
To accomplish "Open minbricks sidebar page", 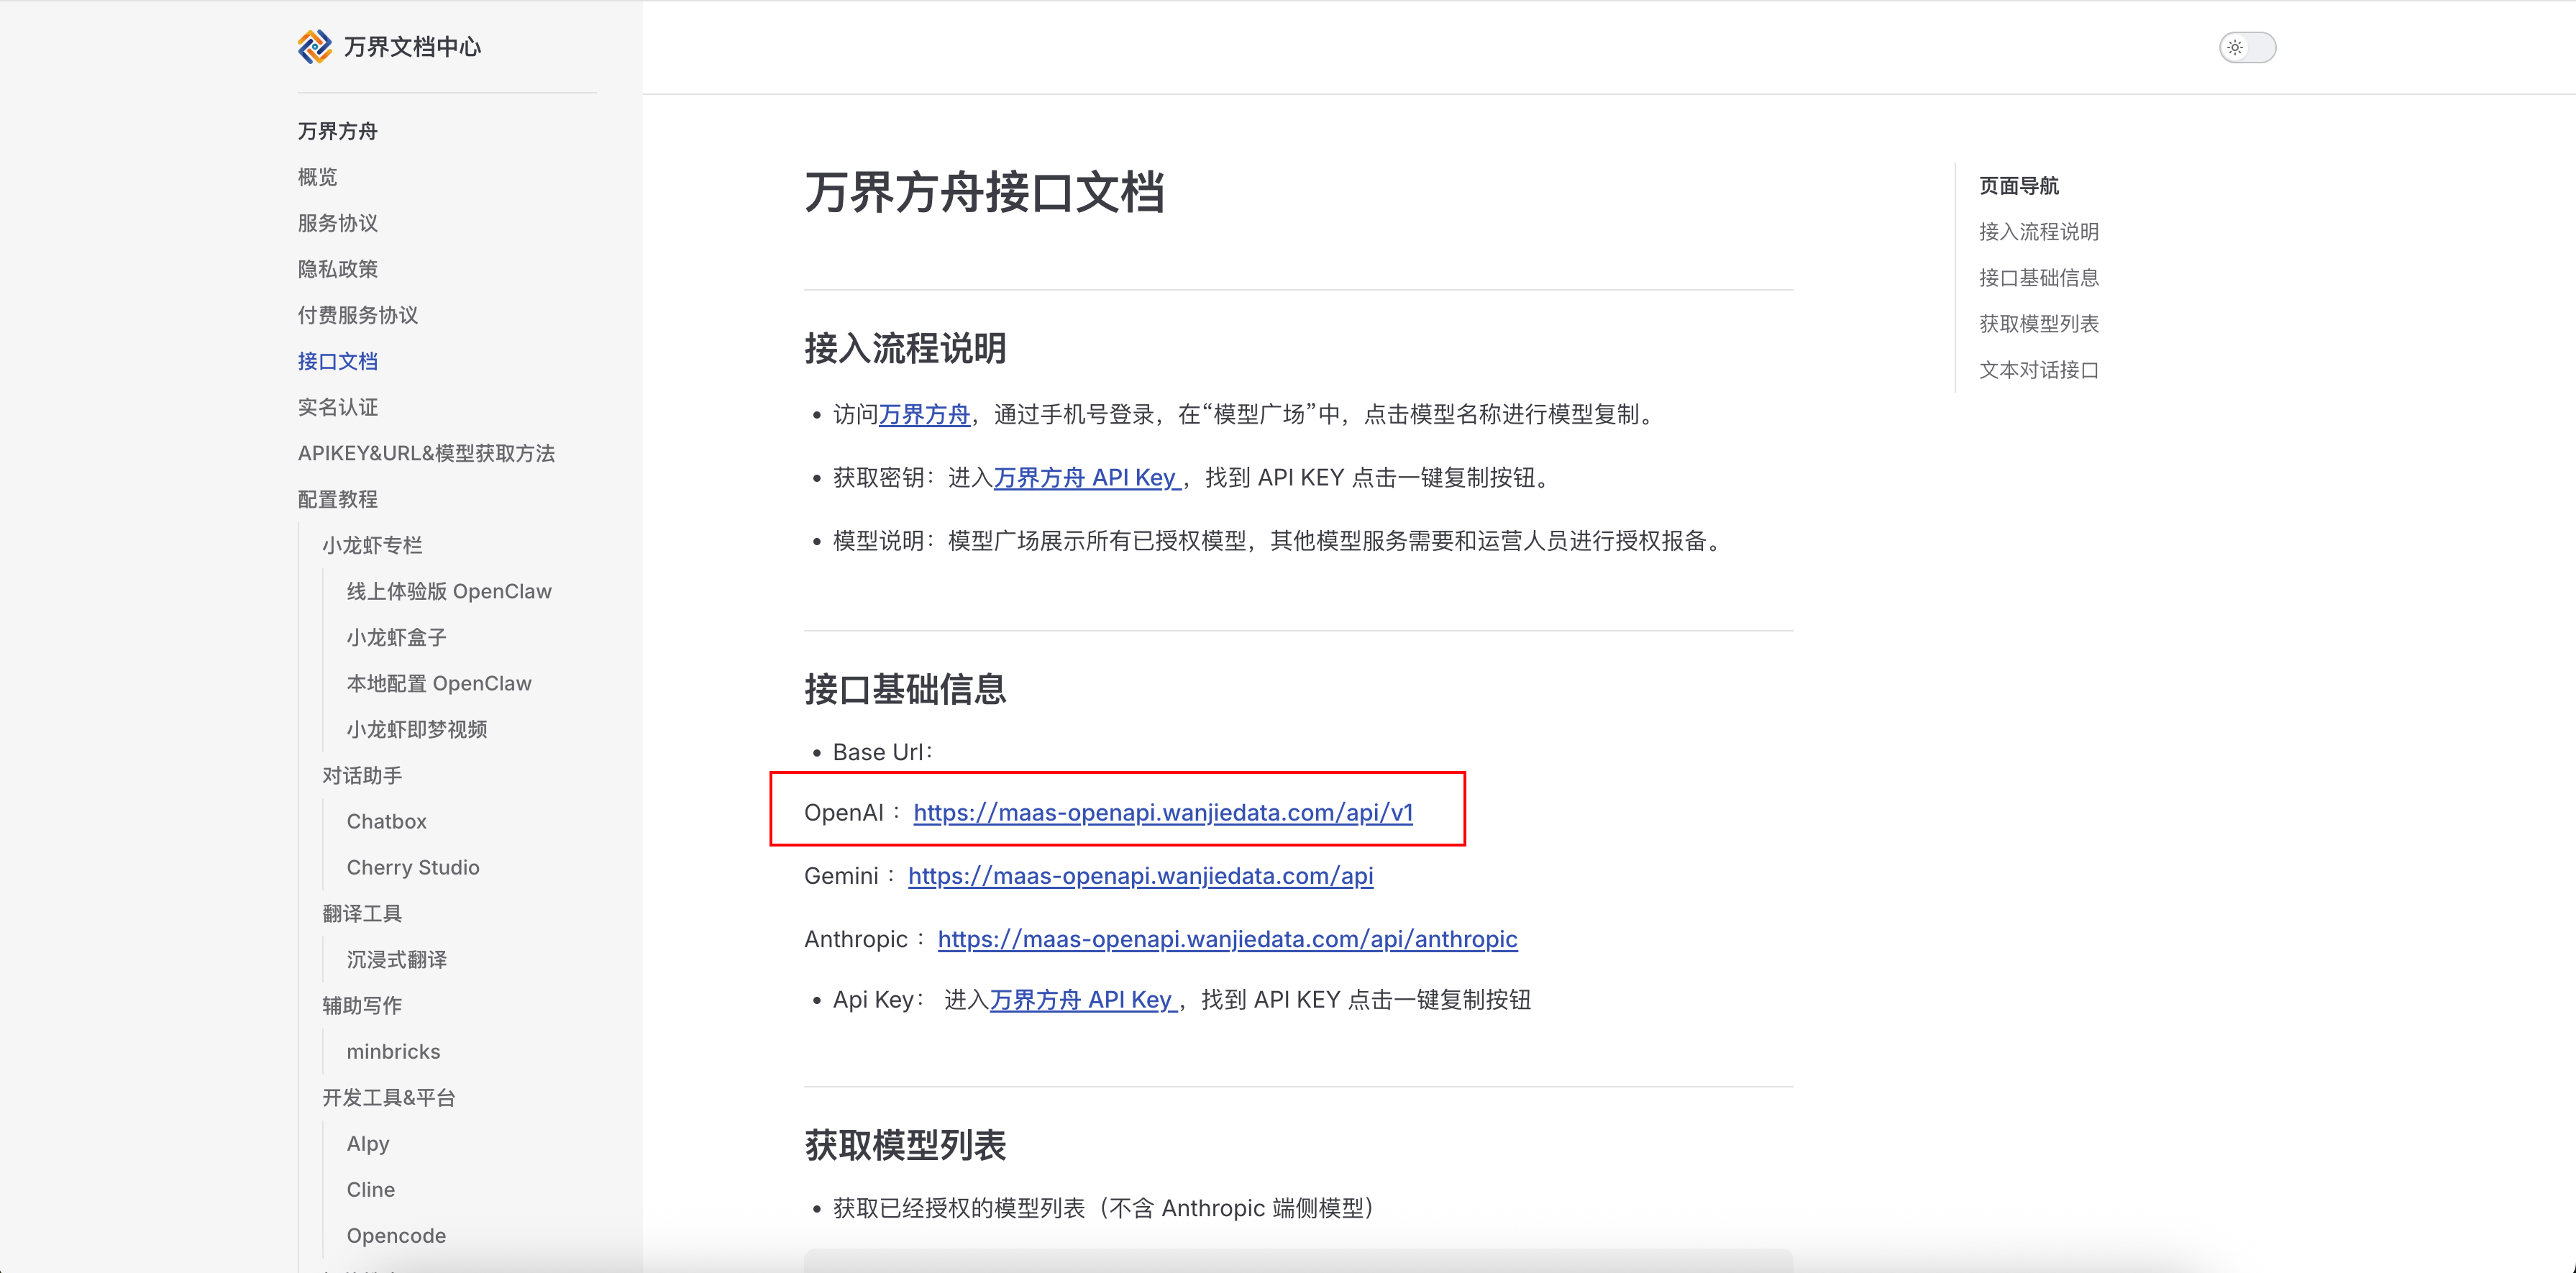I will pos(393,1051).
